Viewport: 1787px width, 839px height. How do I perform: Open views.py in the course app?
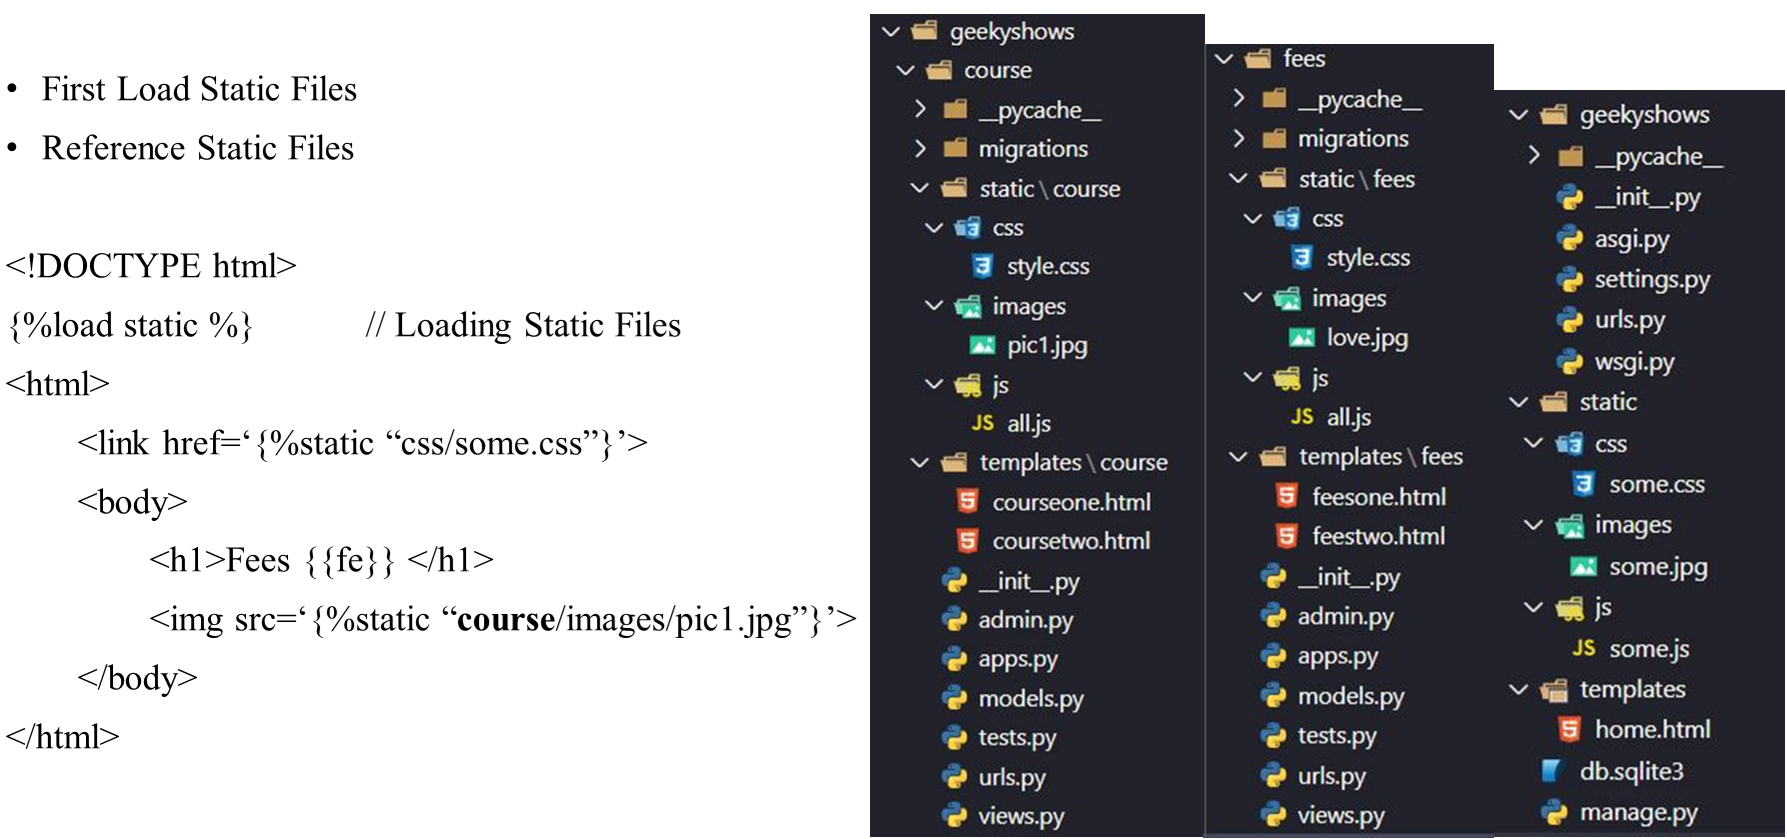click(1020, 816)
